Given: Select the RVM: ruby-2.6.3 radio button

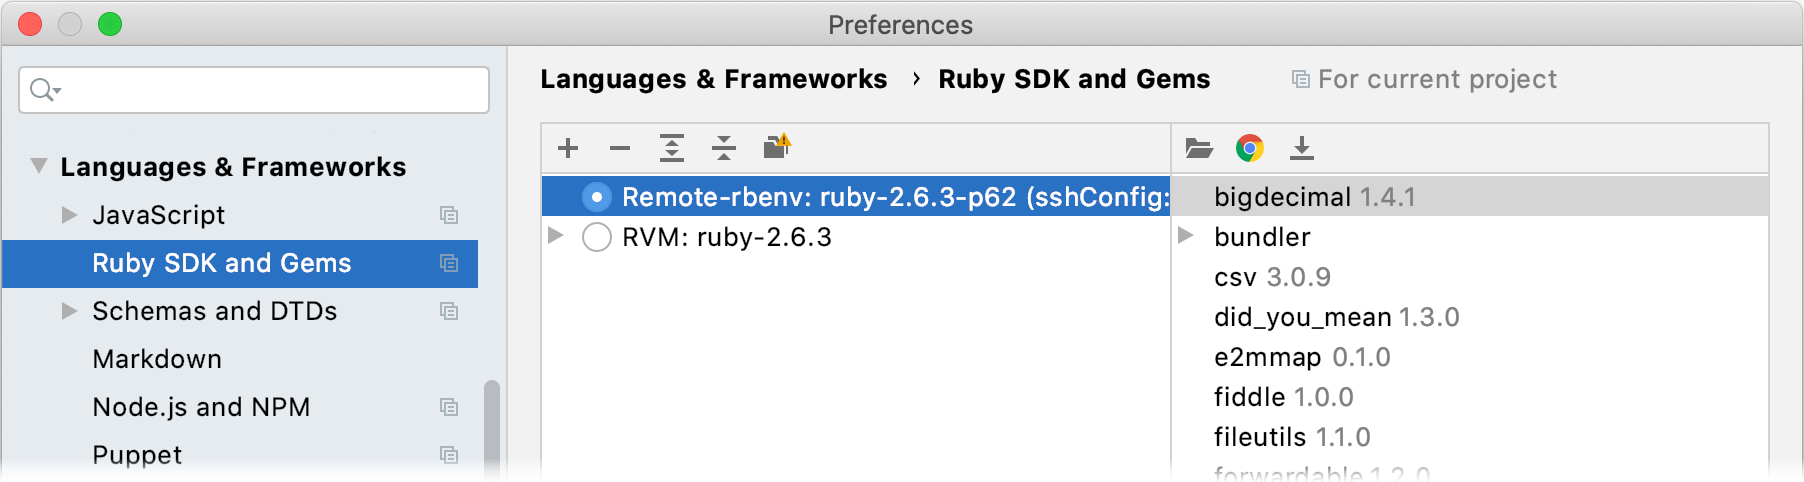Looking at the screenshot, I should (x=597, y=237).
